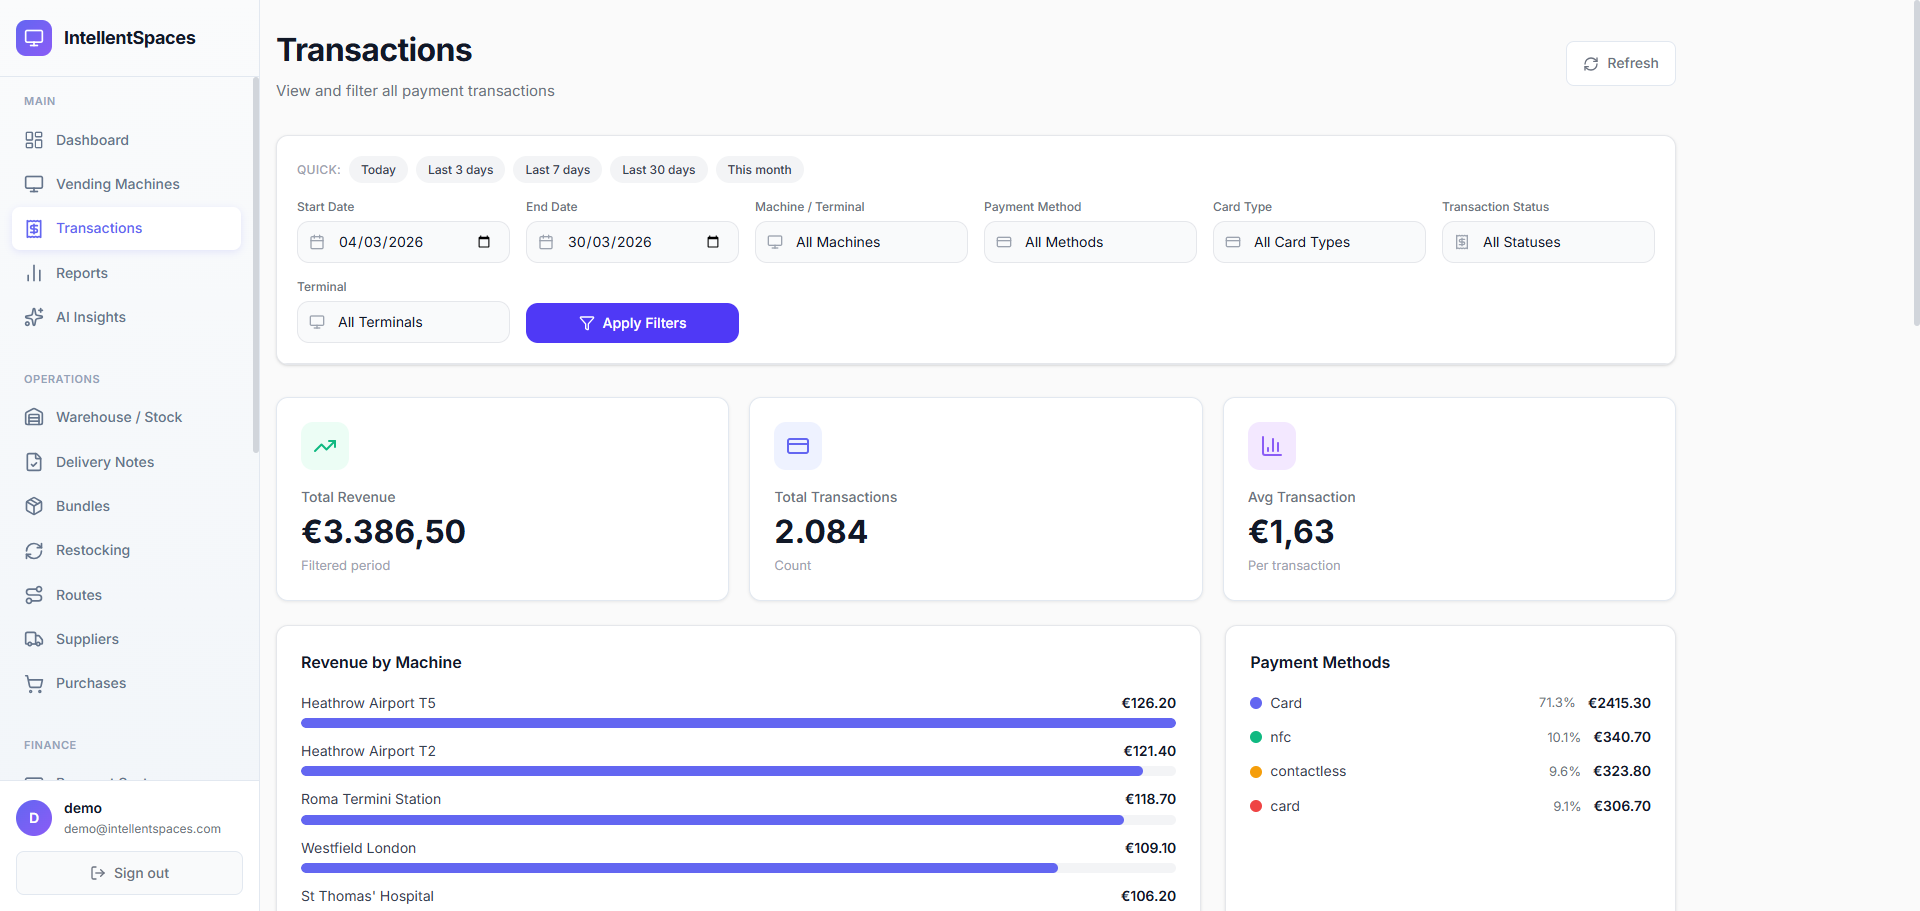Click the green nfc legend dot
The height and width of the screenshot is (911, 1920).
pos(1256,737)
